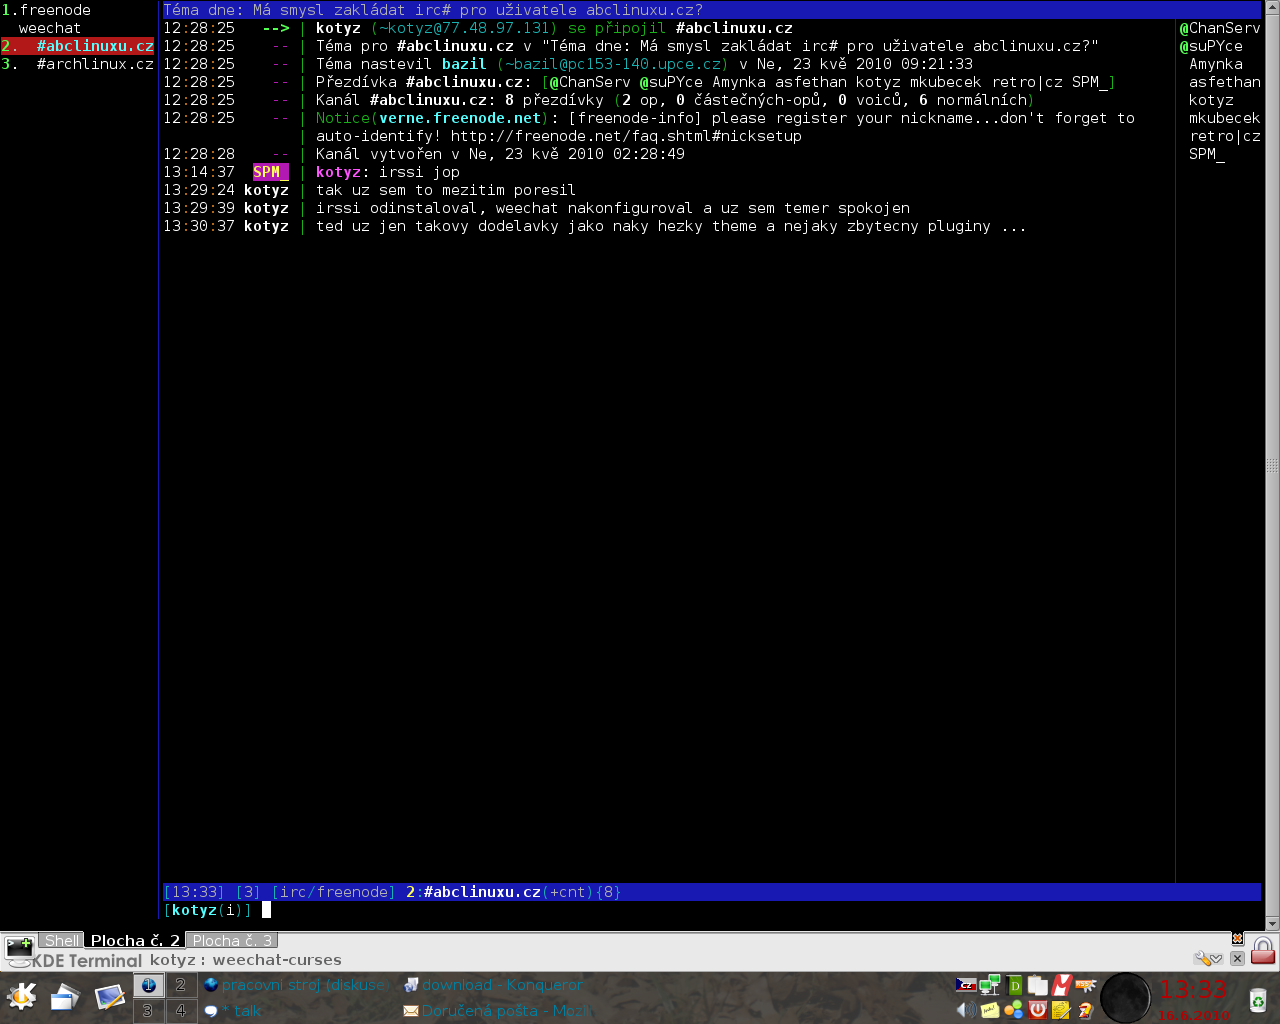Click the 'bazil' nick in topic line
Viewport: 1280px width, 1024px height.
(x=464, y=64)
